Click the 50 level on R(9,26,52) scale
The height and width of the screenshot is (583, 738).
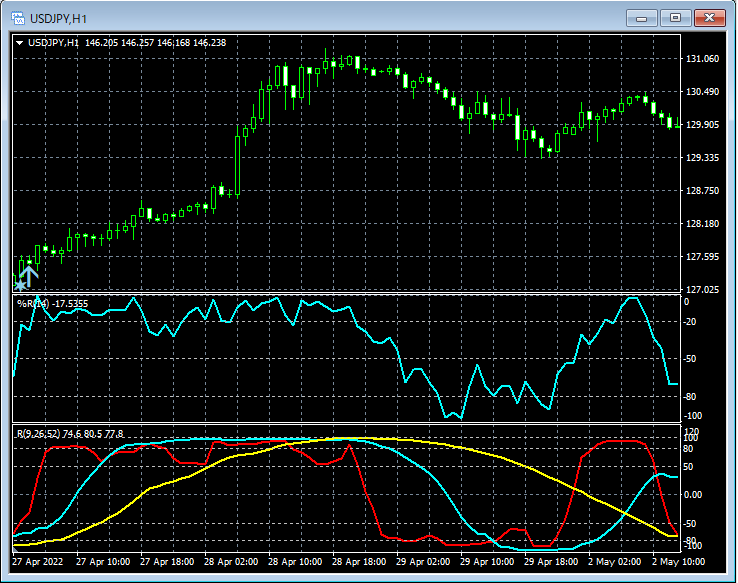pyautogui.click(x=688, y=467)
